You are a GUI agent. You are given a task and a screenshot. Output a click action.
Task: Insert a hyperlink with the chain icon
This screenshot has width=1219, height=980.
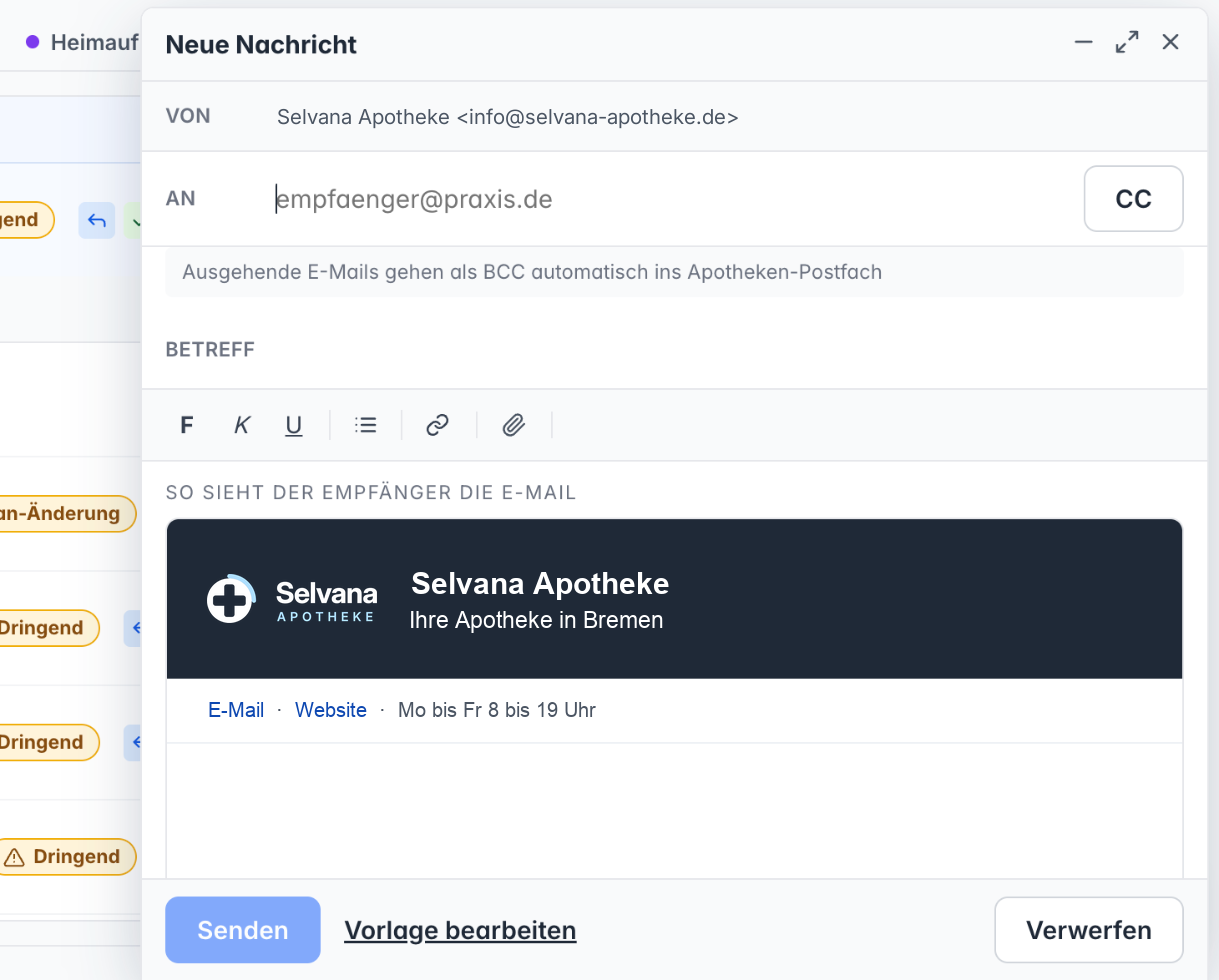click(x=437, y=425)
